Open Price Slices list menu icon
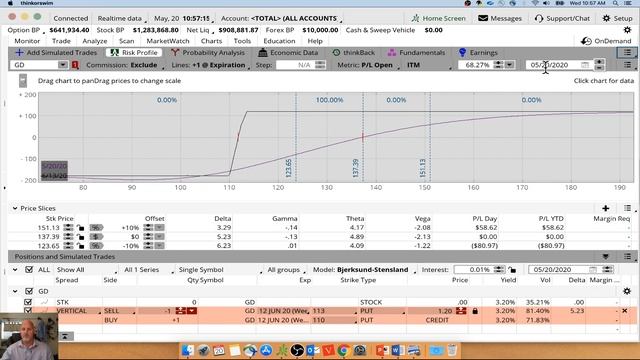 pos(627,208)
